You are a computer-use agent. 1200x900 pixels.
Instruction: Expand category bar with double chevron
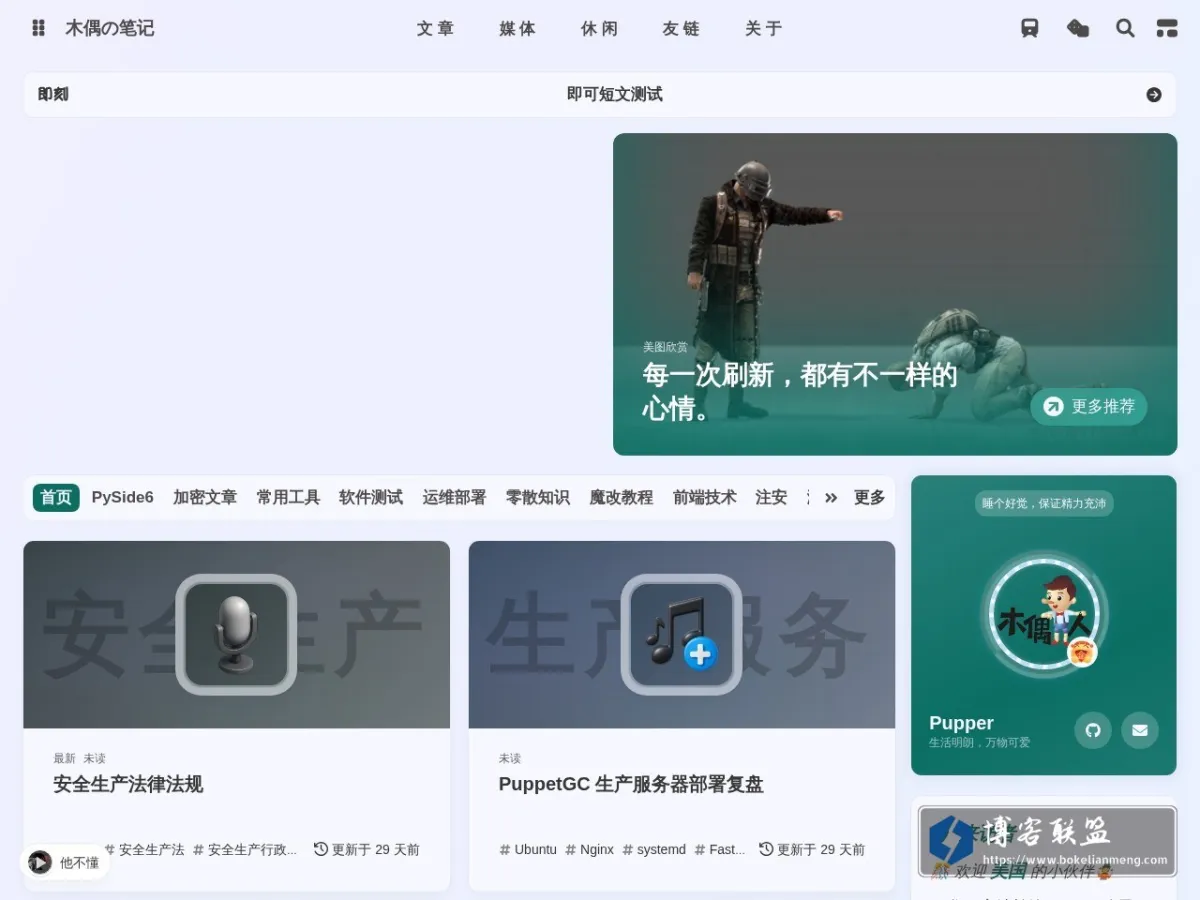click(x=831, y=498)
